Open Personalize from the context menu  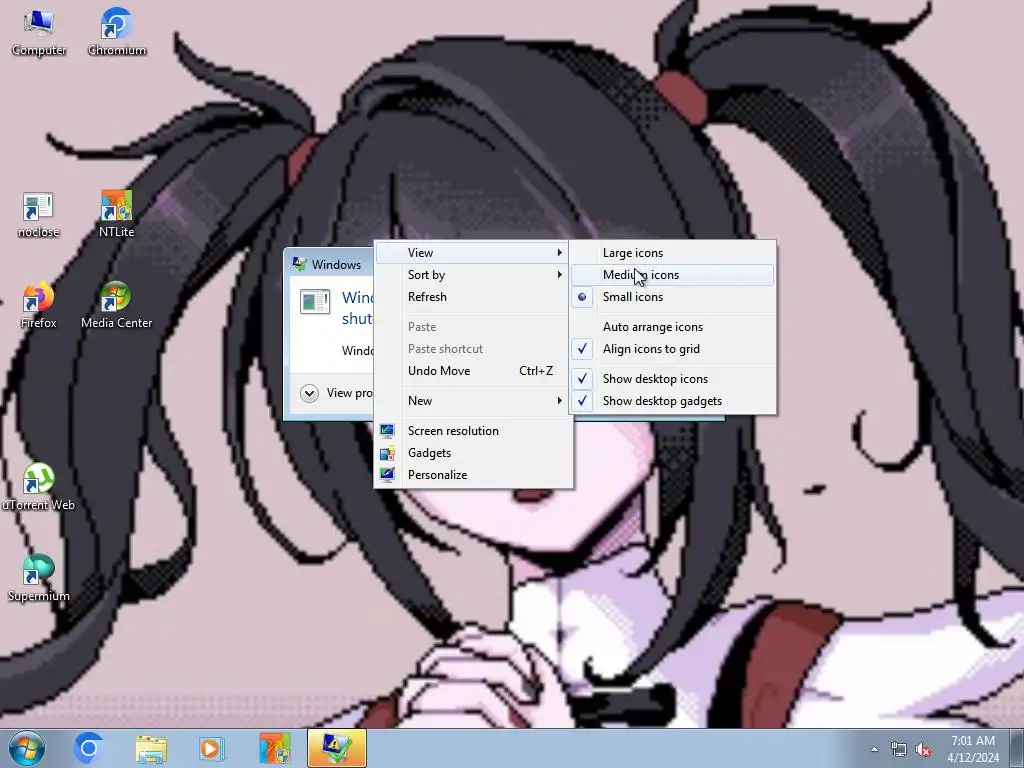click(x=473, y=475)
